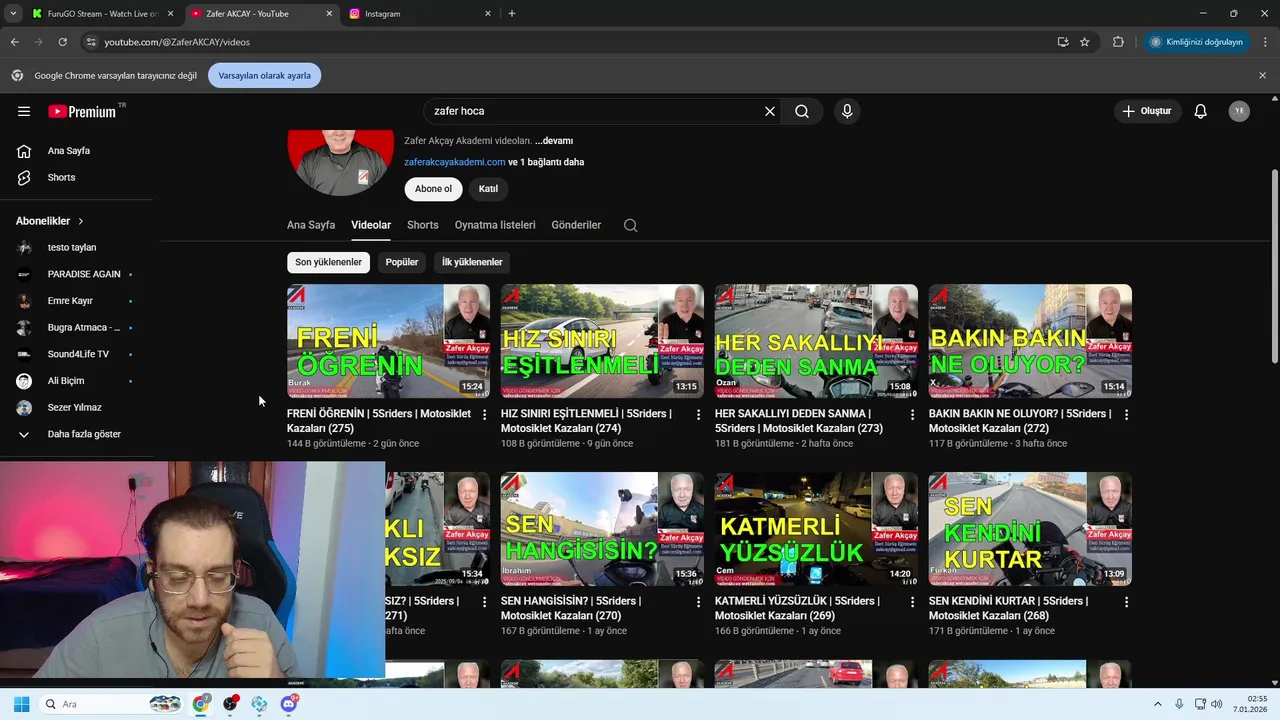Filter videos by Popüler chip

(402, 262)
